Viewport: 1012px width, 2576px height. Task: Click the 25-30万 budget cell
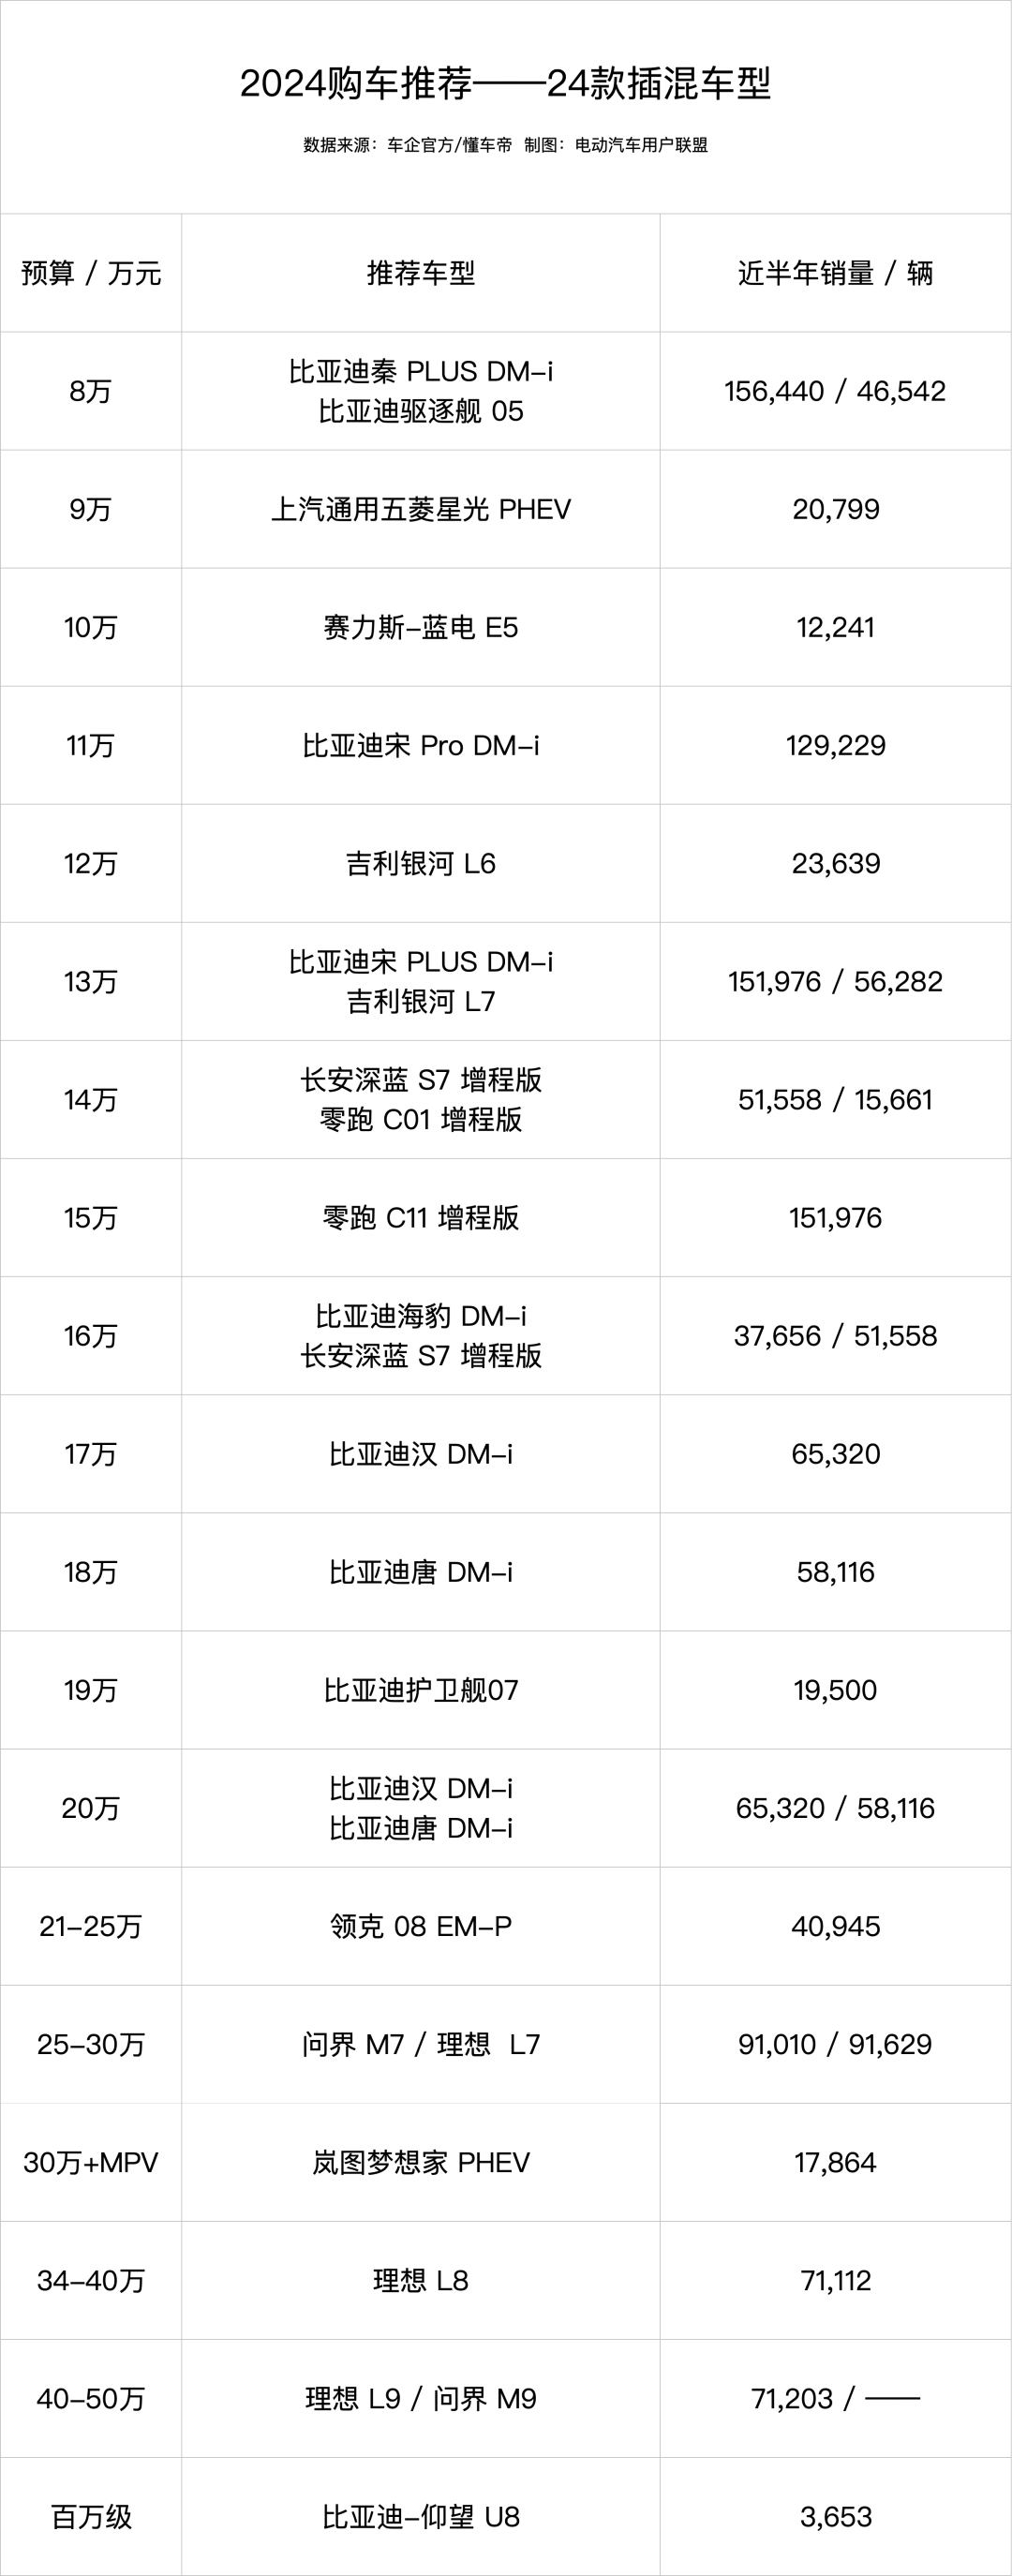click(x=91, y=2044)
